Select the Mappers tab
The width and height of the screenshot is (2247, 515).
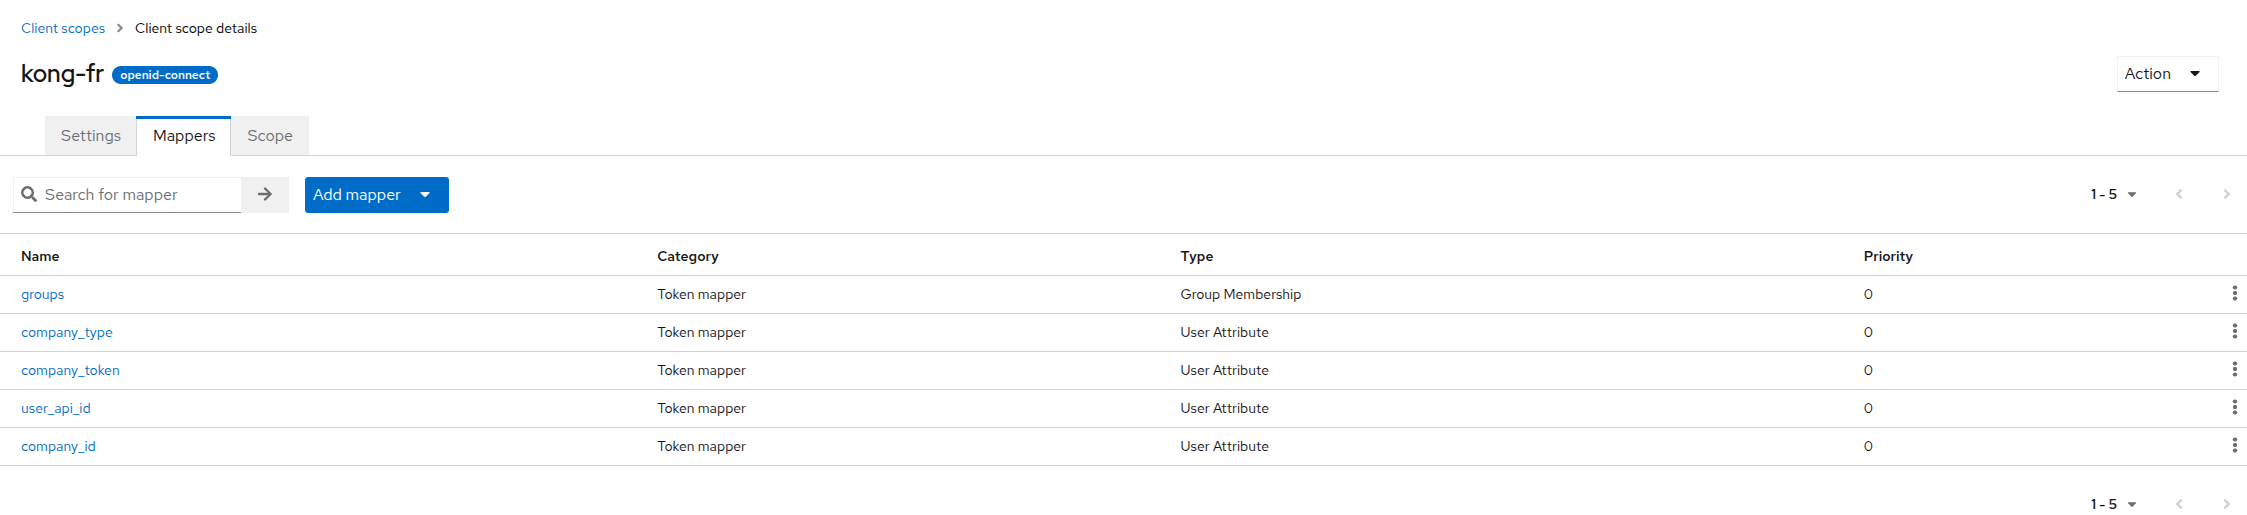[x=184, y=136]
